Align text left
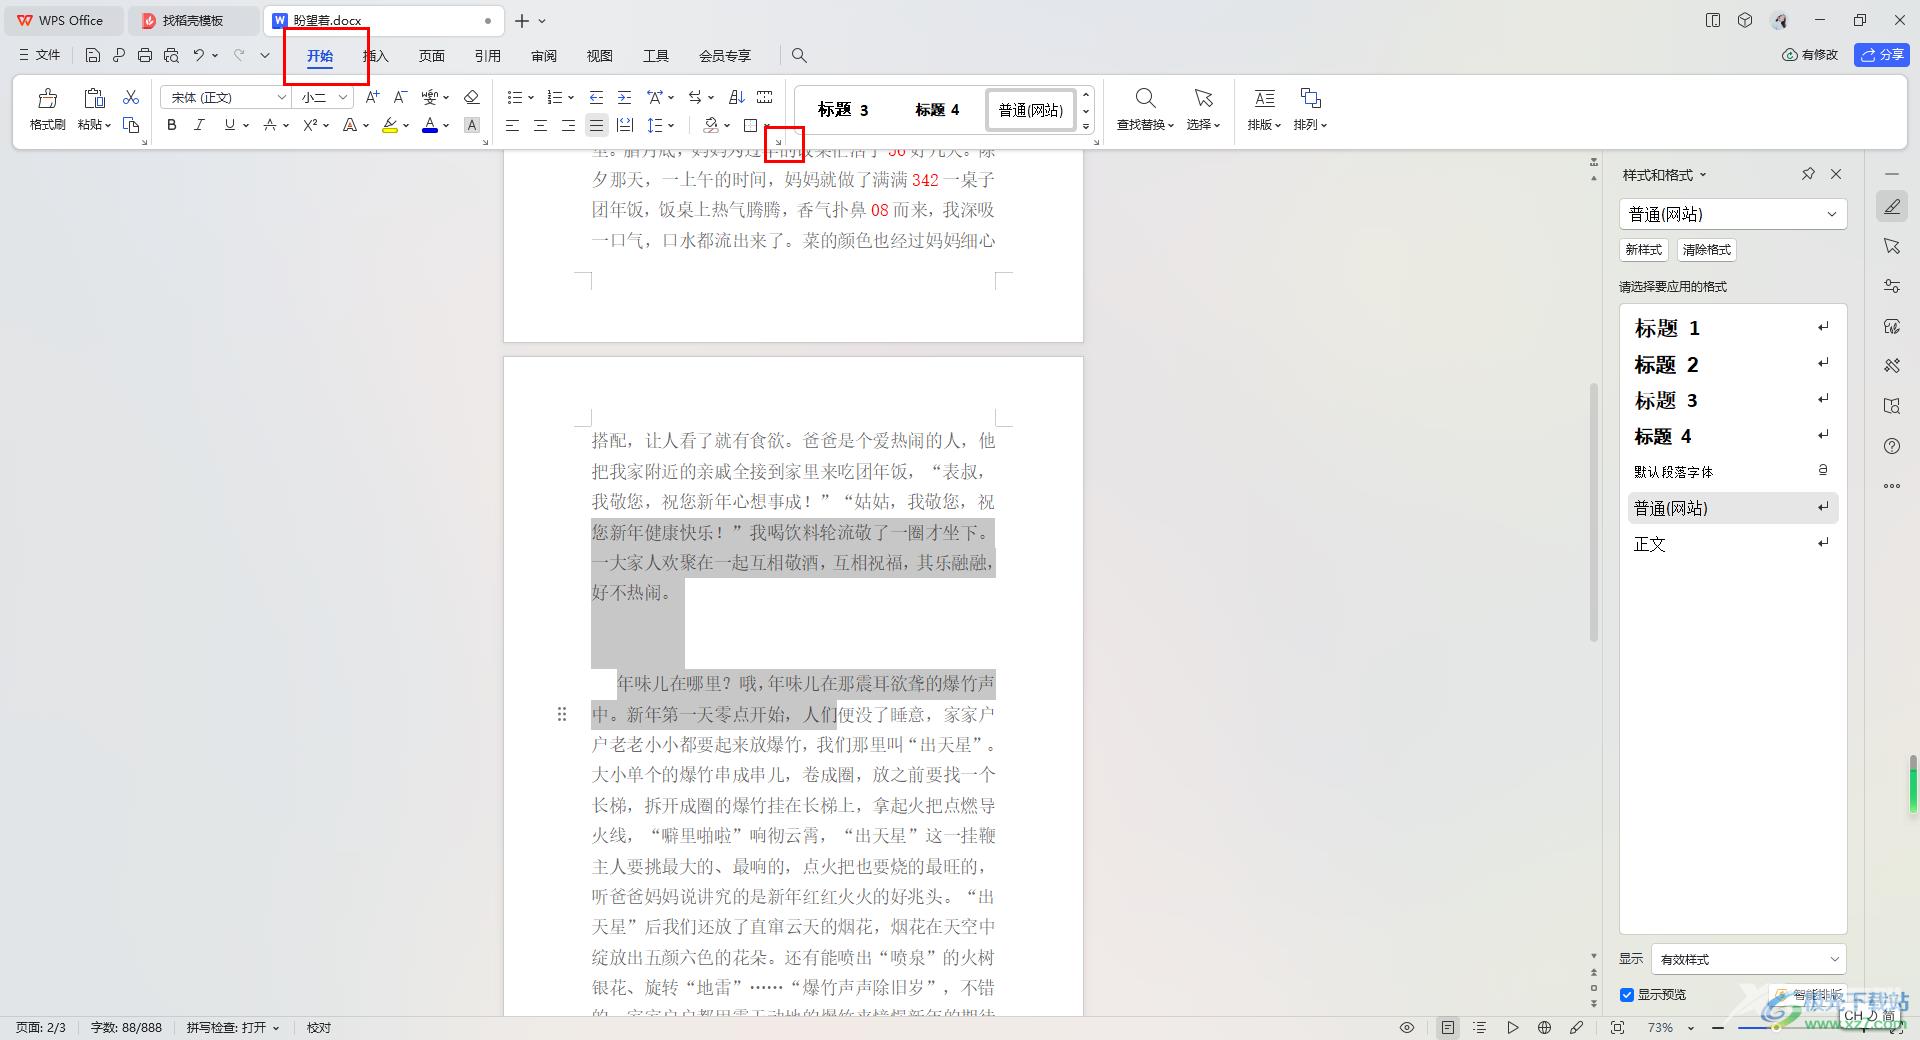This screenshot has height=1040, width=1920. pos(512,125)
